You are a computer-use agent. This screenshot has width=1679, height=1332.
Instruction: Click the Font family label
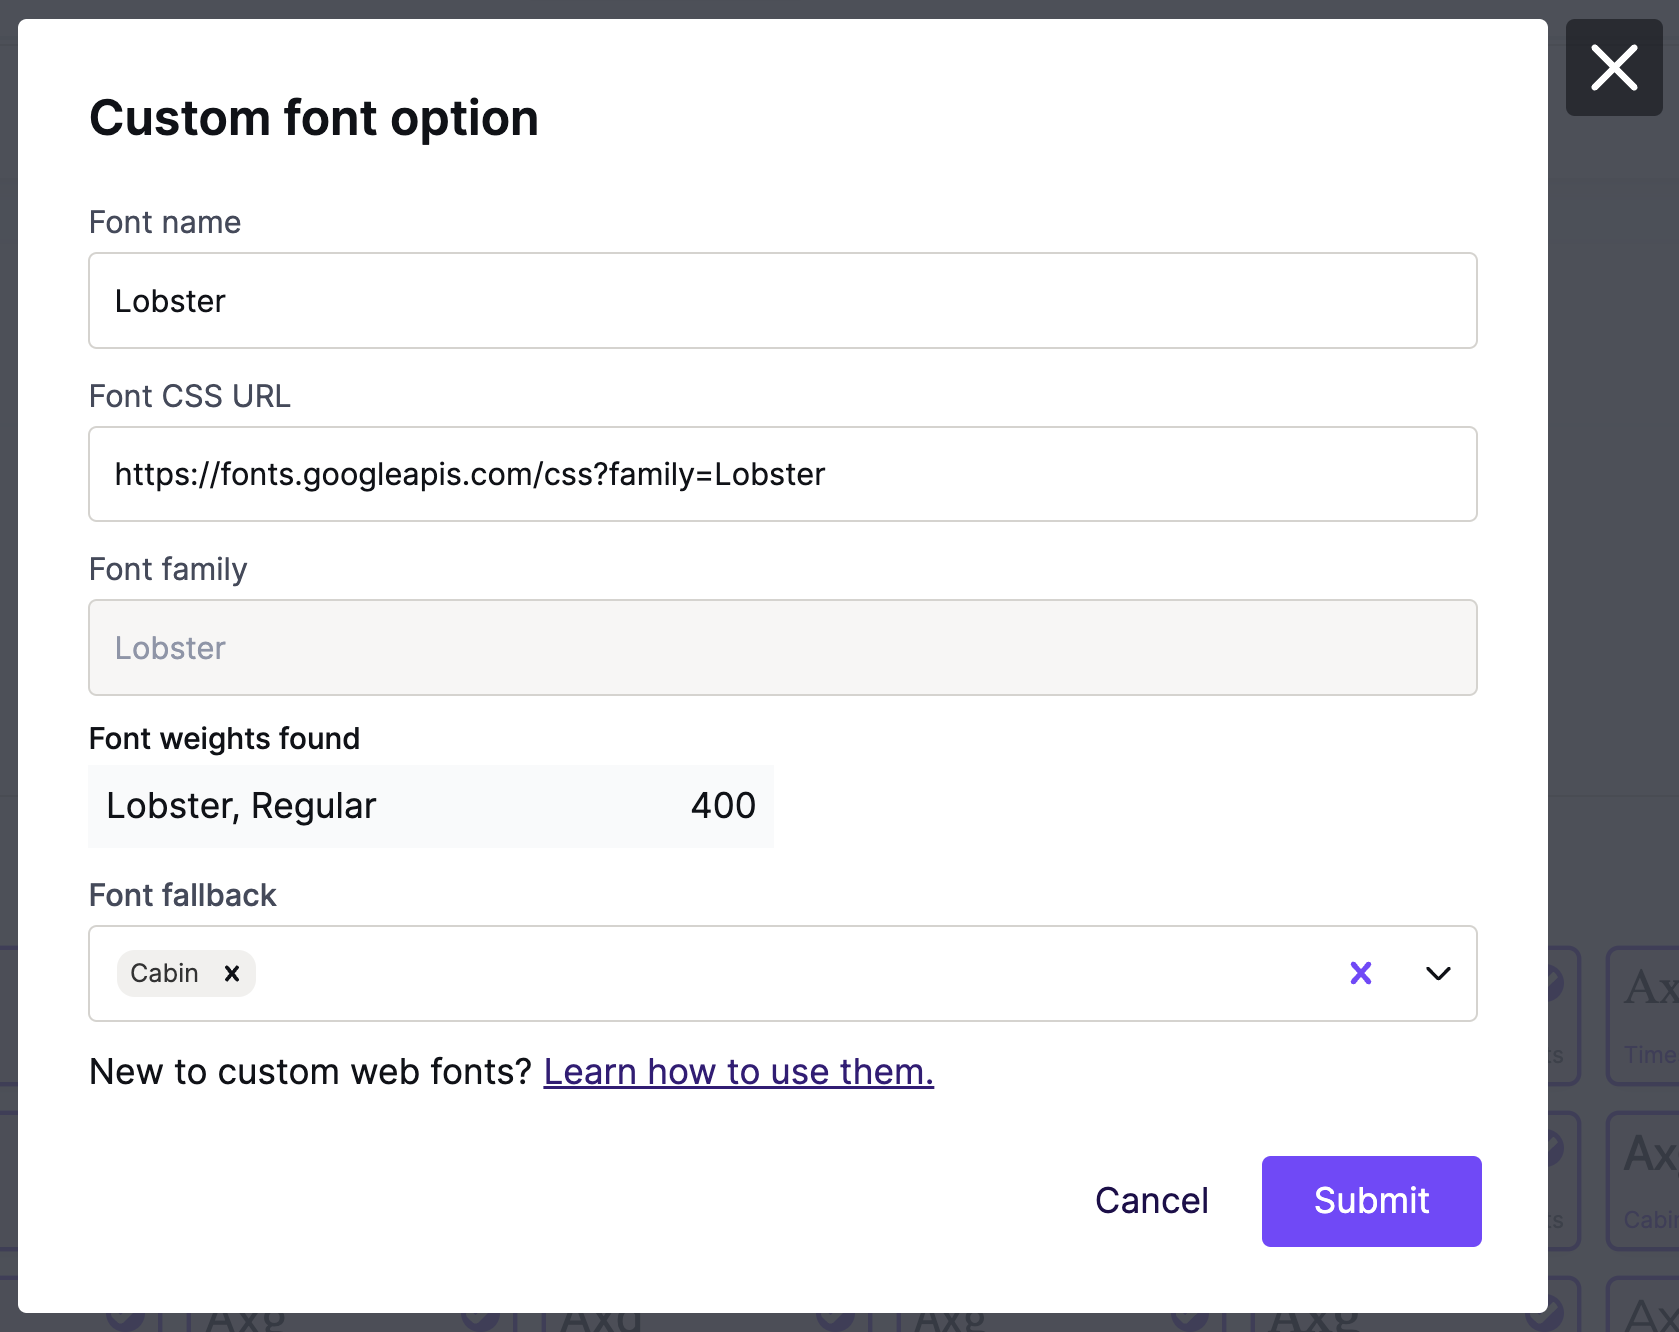(168, 569)
